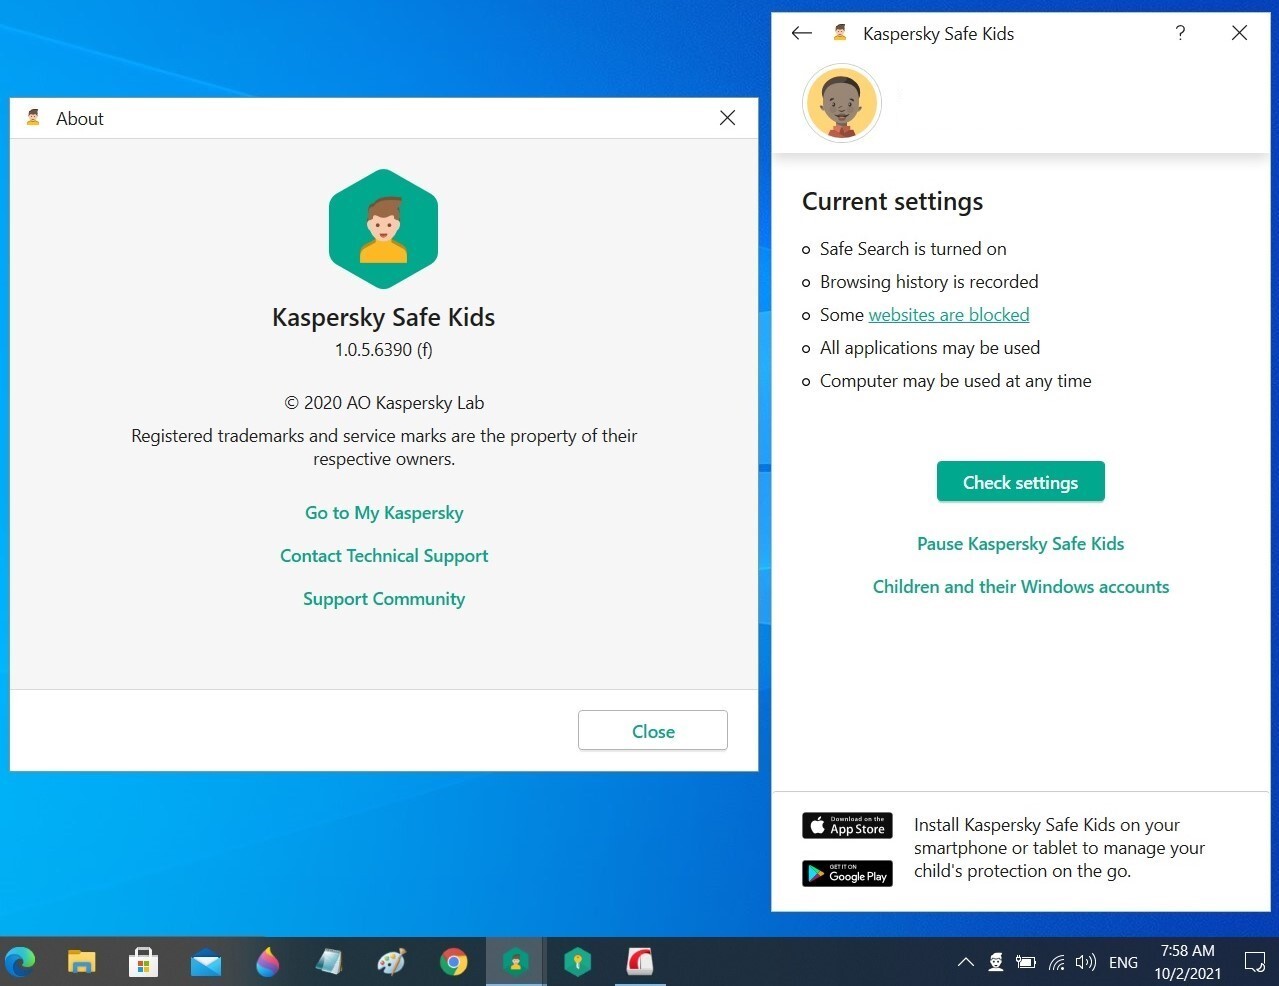This screenshot has width=1279, height=986.
Task: Open File Explorer from the taskbar
Action: [x=82, y=962]
